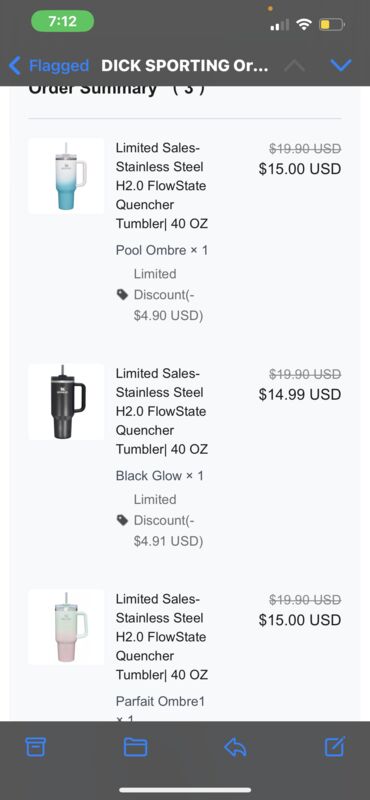
Task: Tap the DICK SPORTING email title
Action: pyautogui.click(x=185, y=65)
